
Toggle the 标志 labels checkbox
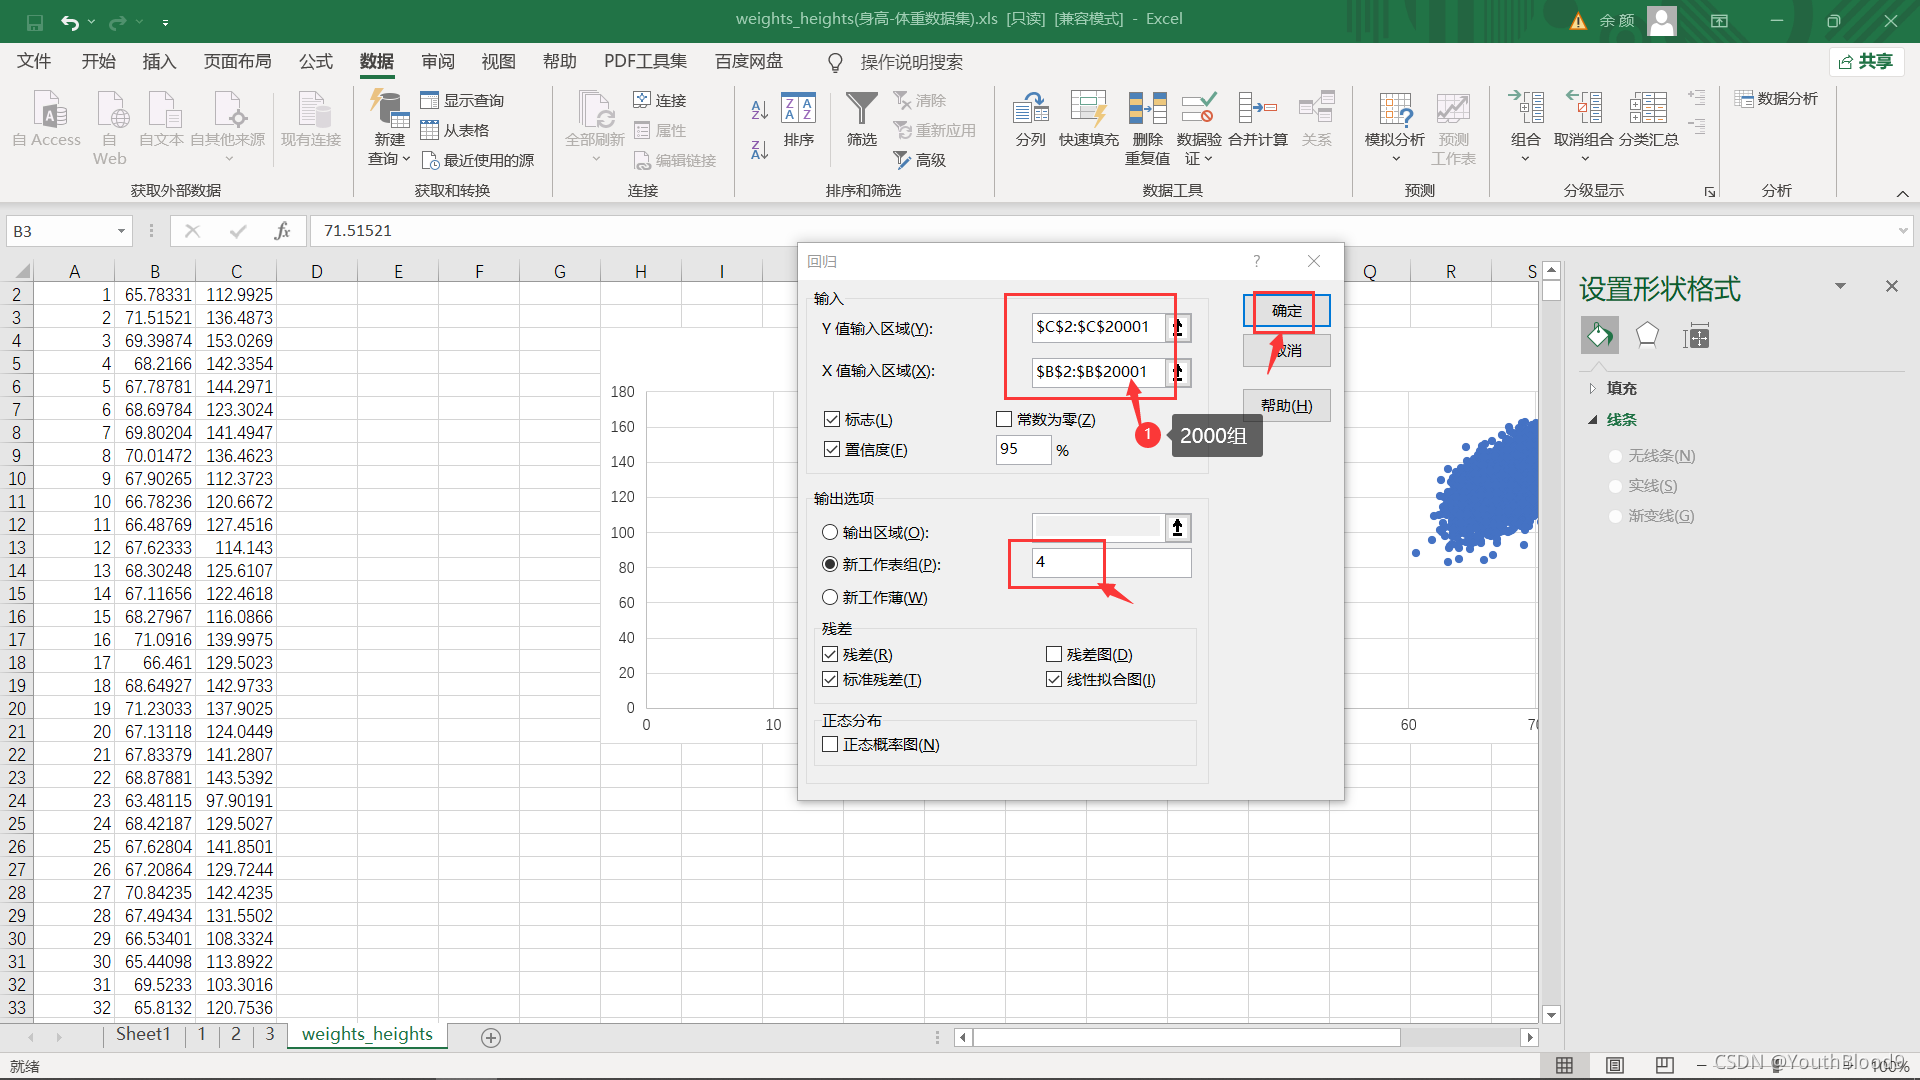click(831, 419)
